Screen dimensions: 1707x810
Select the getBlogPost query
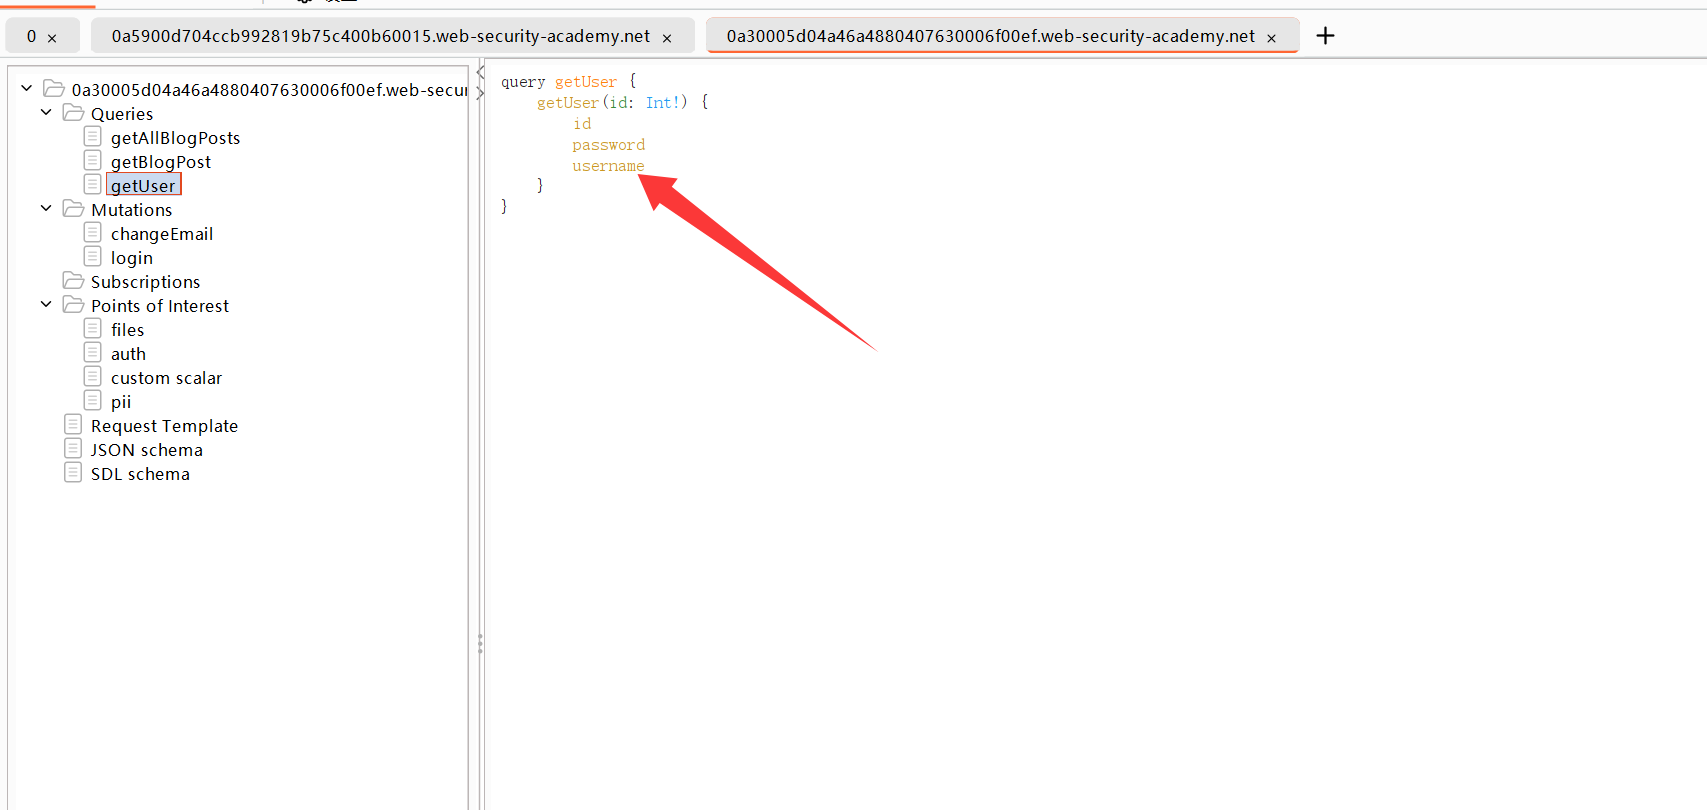click(x=160, y=162)
